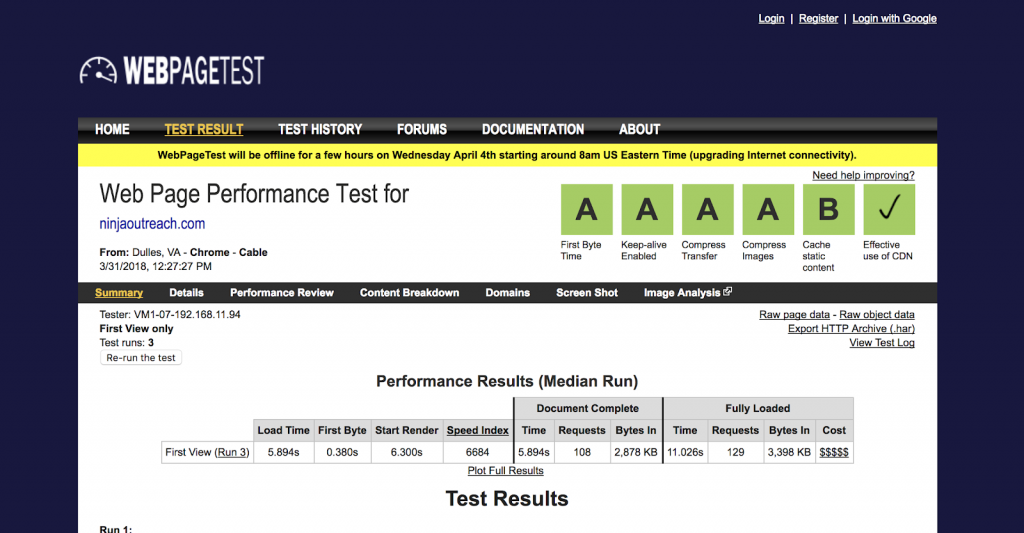
Task: Click the Compress Transfer grade box
Action: (707, 209)
